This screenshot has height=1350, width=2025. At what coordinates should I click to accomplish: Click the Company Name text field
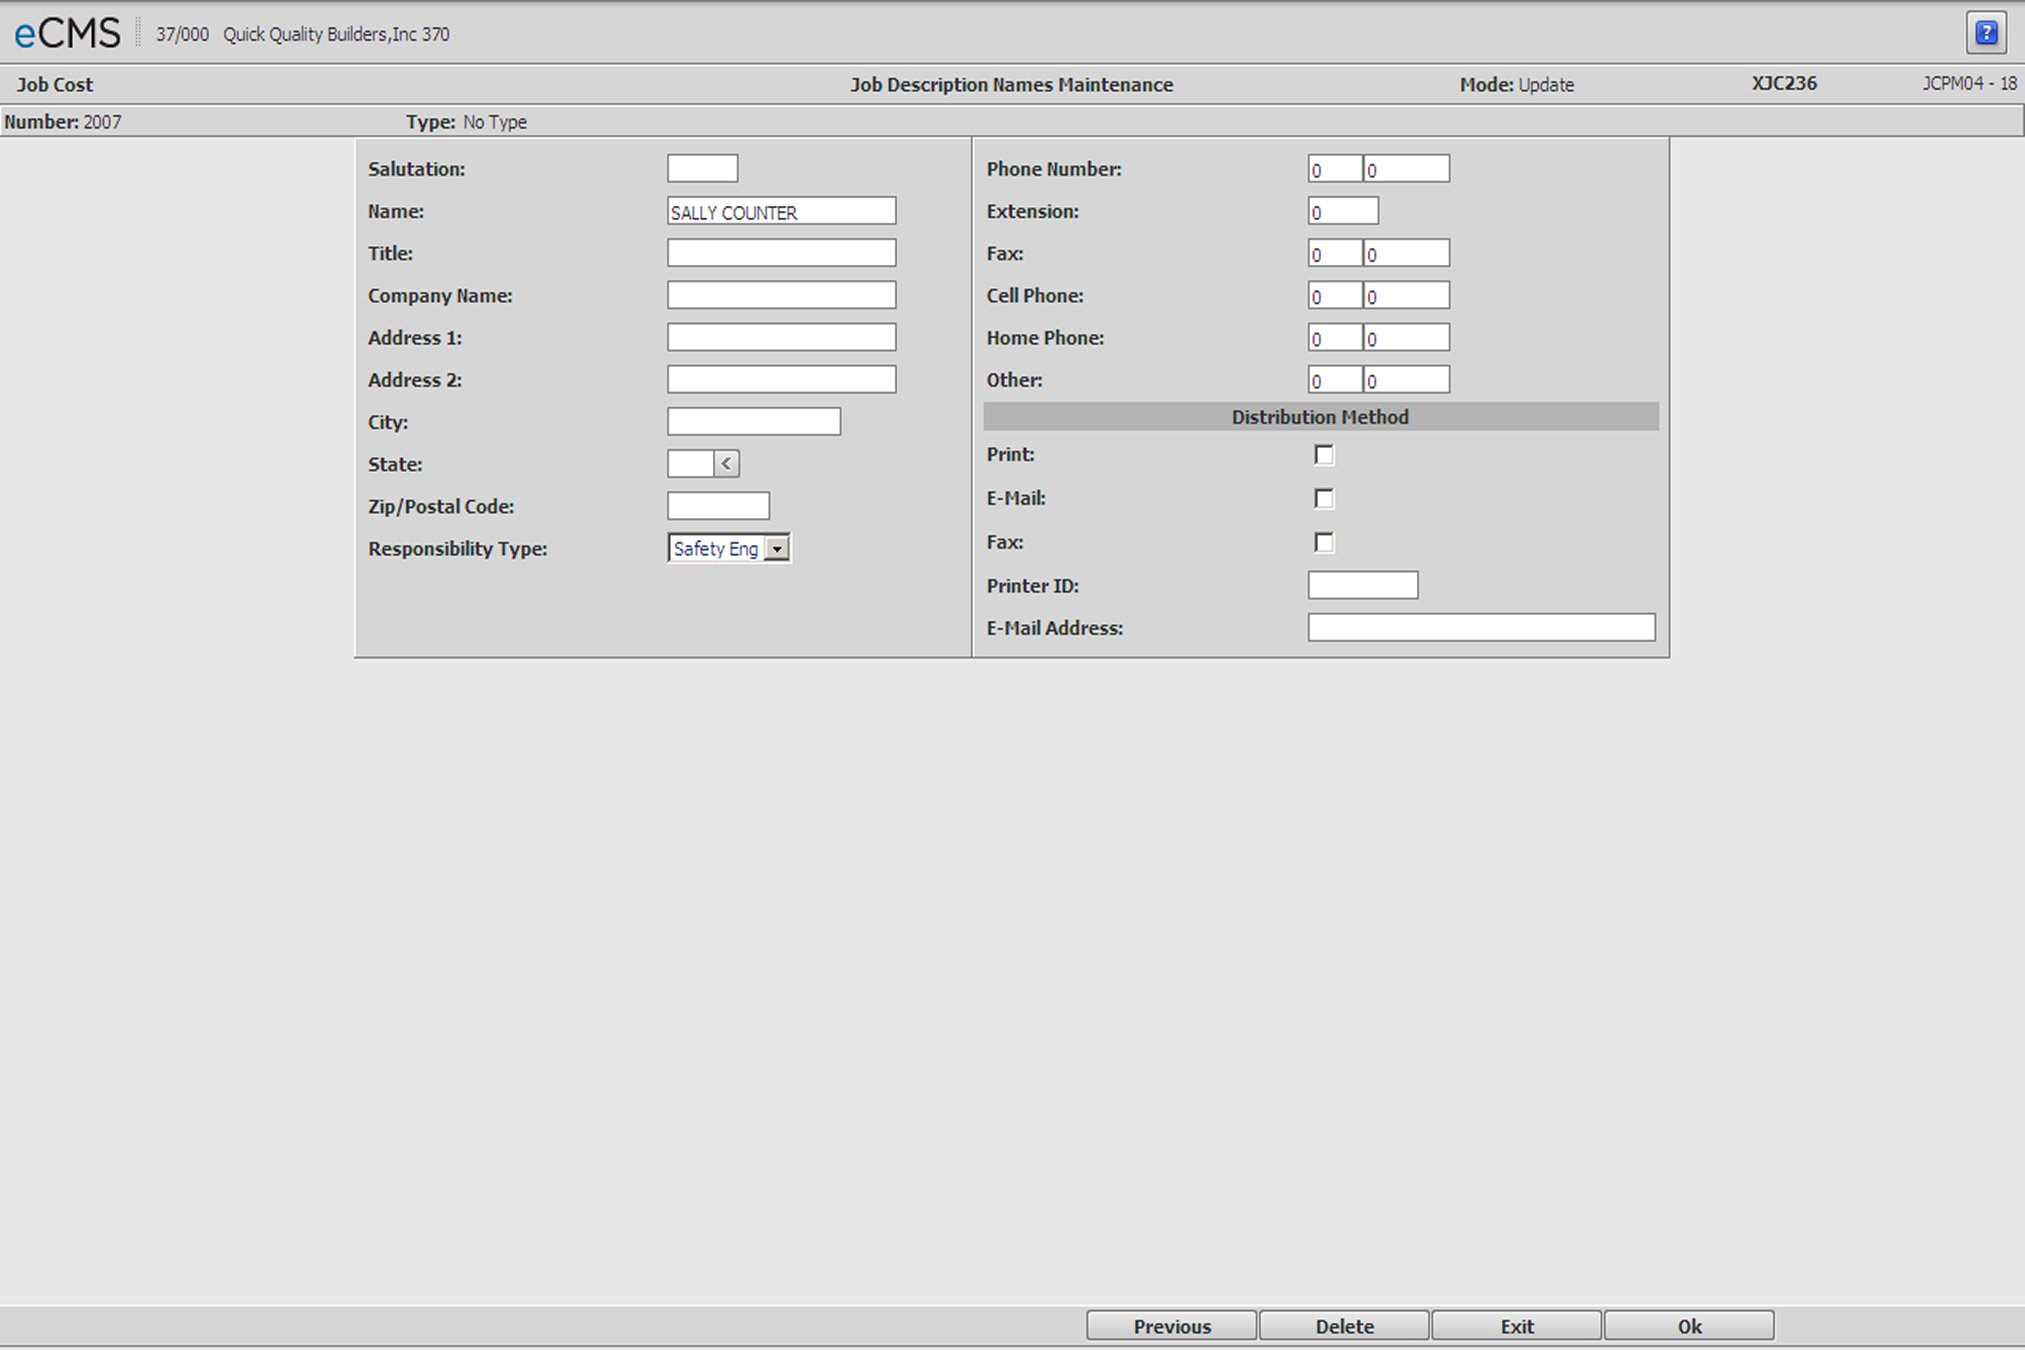coord(781,295)
